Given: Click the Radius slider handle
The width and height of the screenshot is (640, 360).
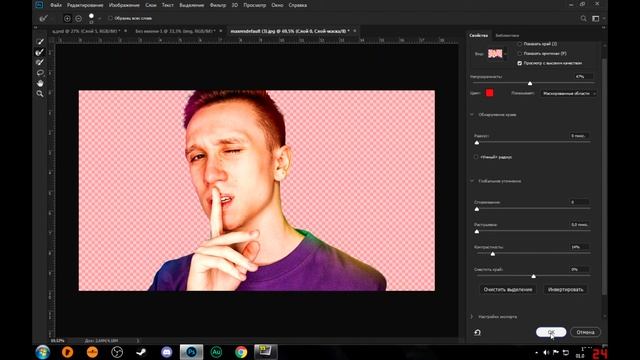Looking at the screenshot, I should coord(477,142).
